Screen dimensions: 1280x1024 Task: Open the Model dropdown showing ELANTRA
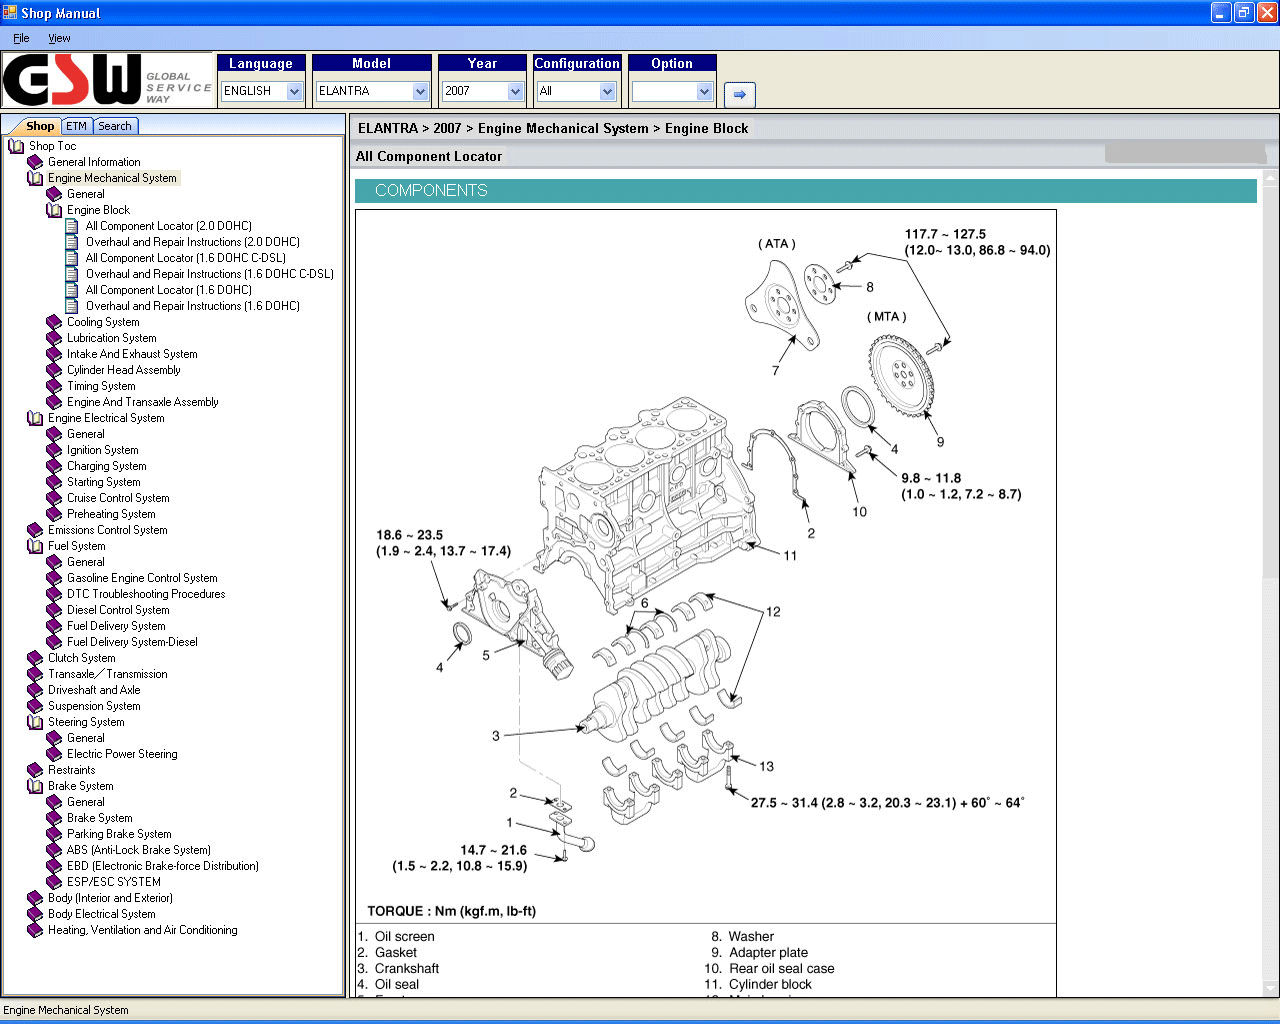(372, 91)
